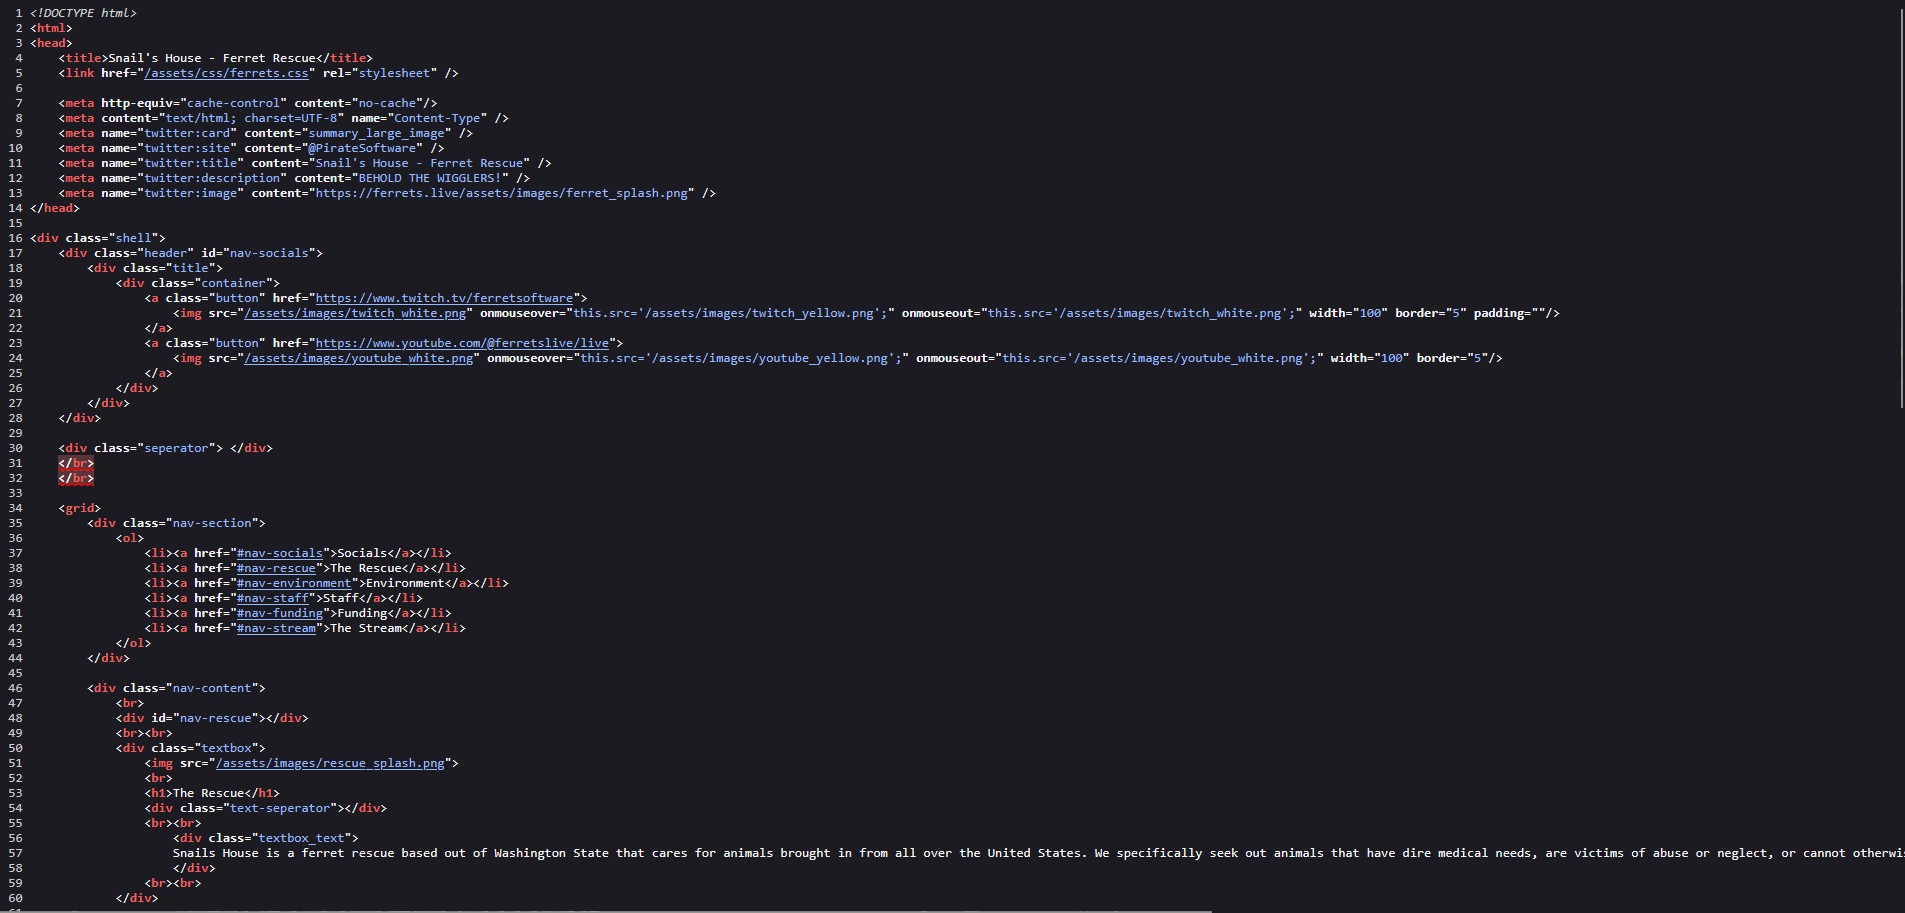Click the horizontal scrollbar at the bottom

pos(606,910)
